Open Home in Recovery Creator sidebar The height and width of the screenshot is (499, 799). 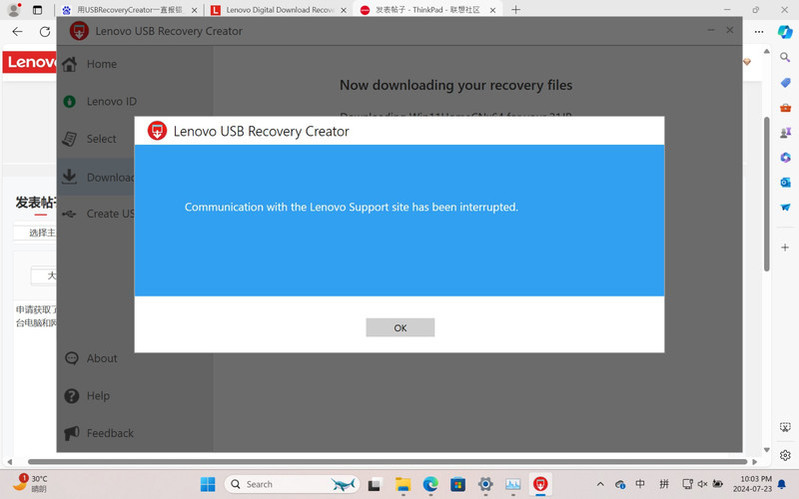(135, 64)
